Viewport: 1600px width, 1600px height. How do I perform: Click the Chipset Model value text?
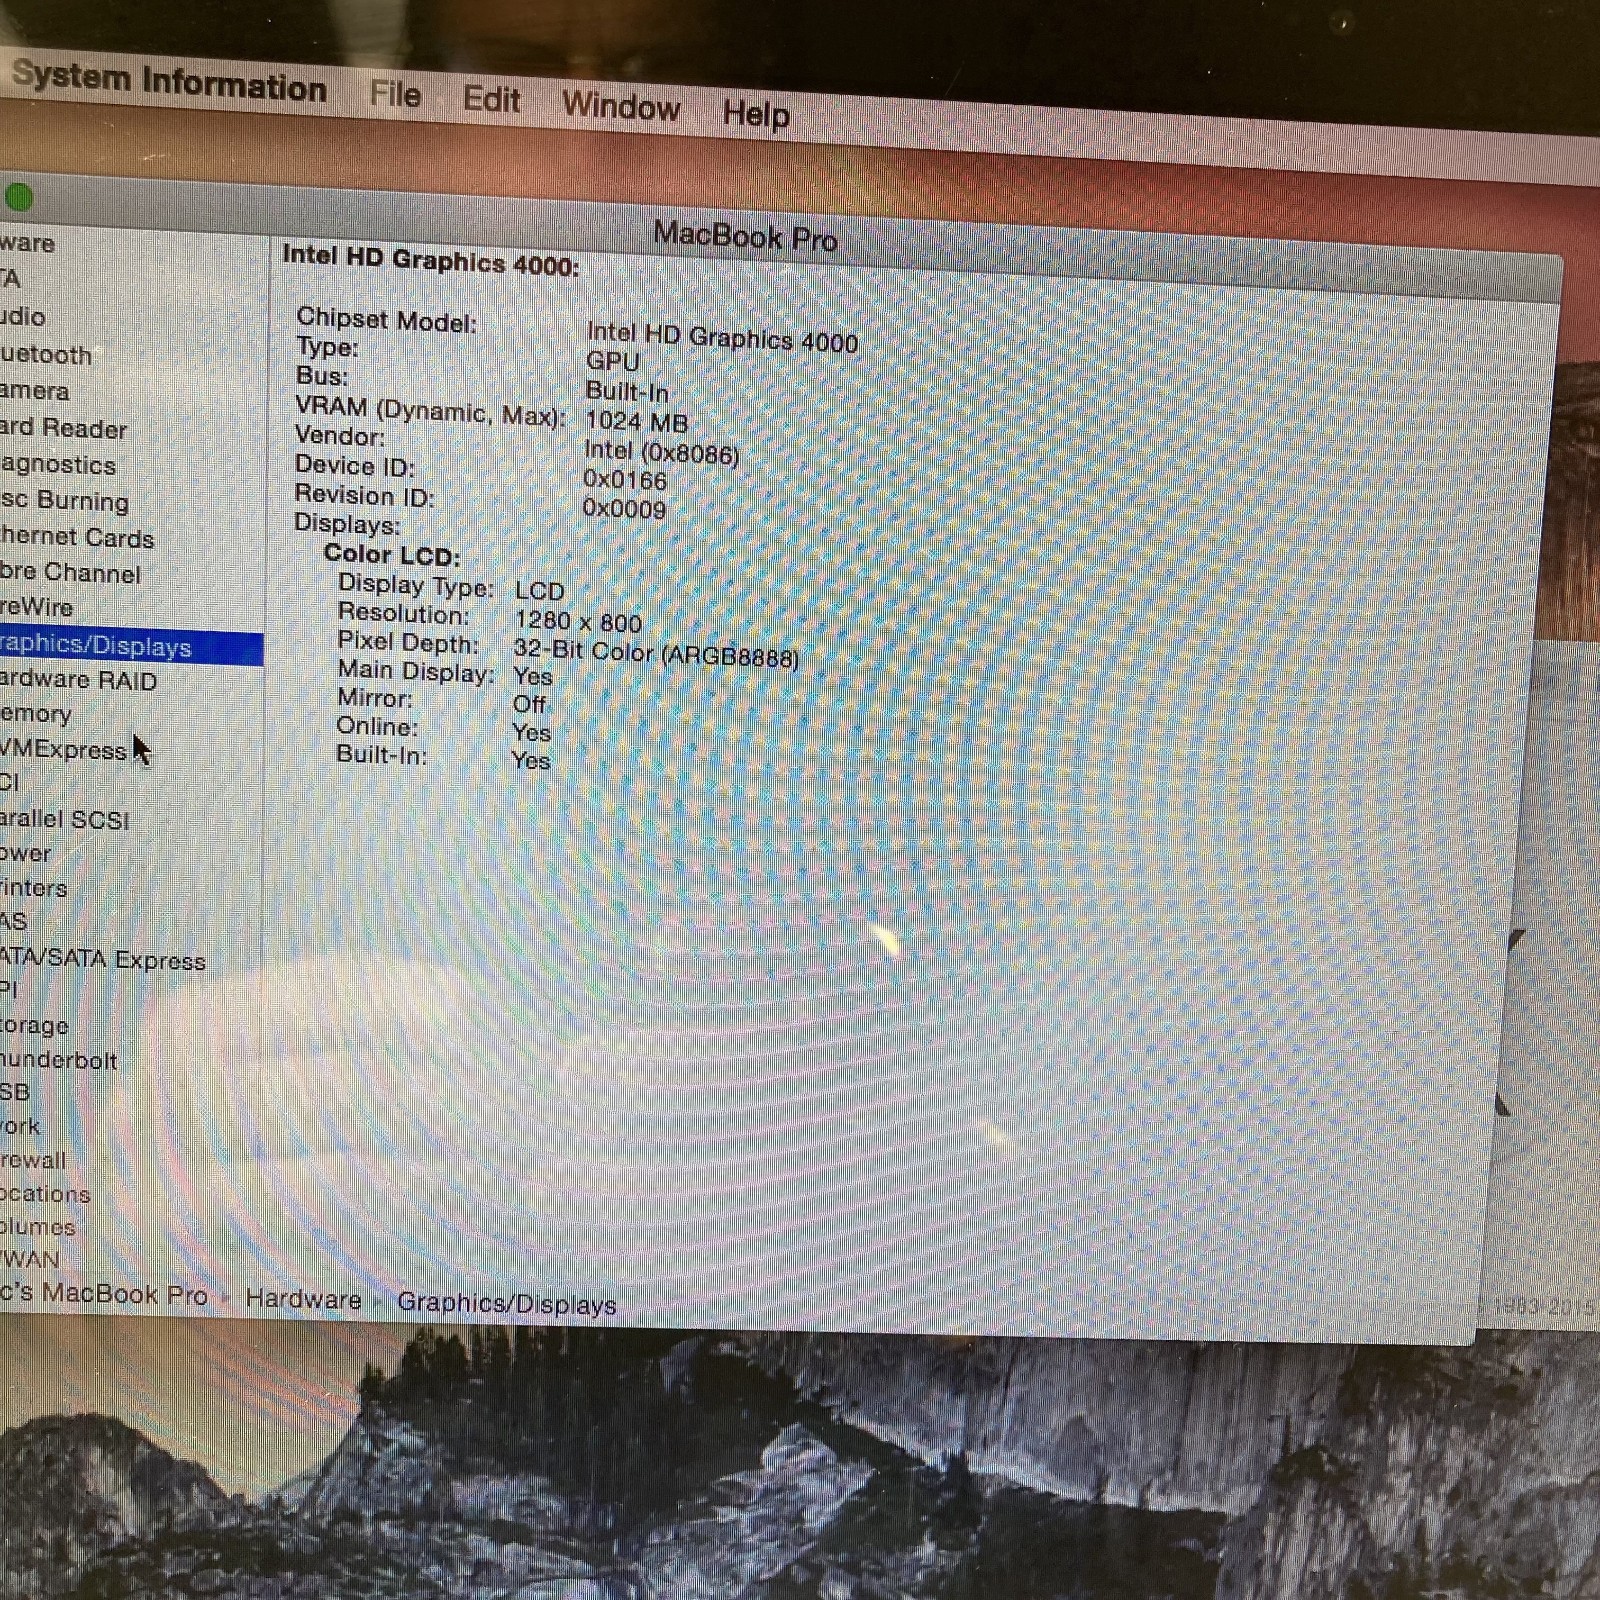click(722, 336)
